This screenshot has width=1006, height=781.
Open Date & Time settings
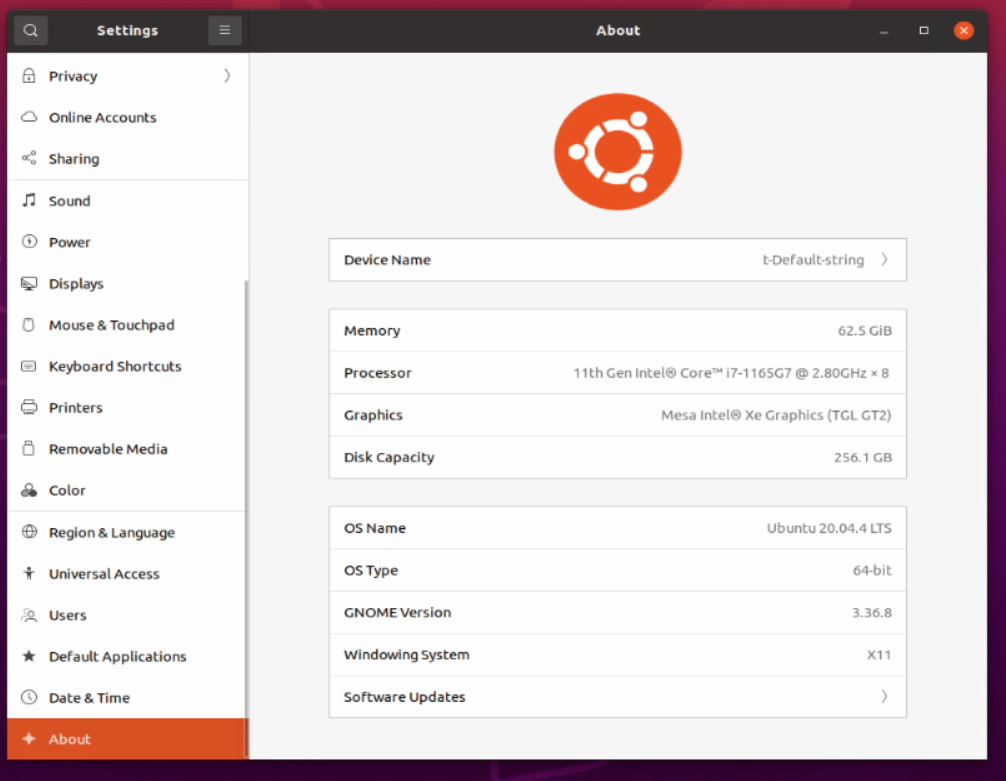[127, 698]
